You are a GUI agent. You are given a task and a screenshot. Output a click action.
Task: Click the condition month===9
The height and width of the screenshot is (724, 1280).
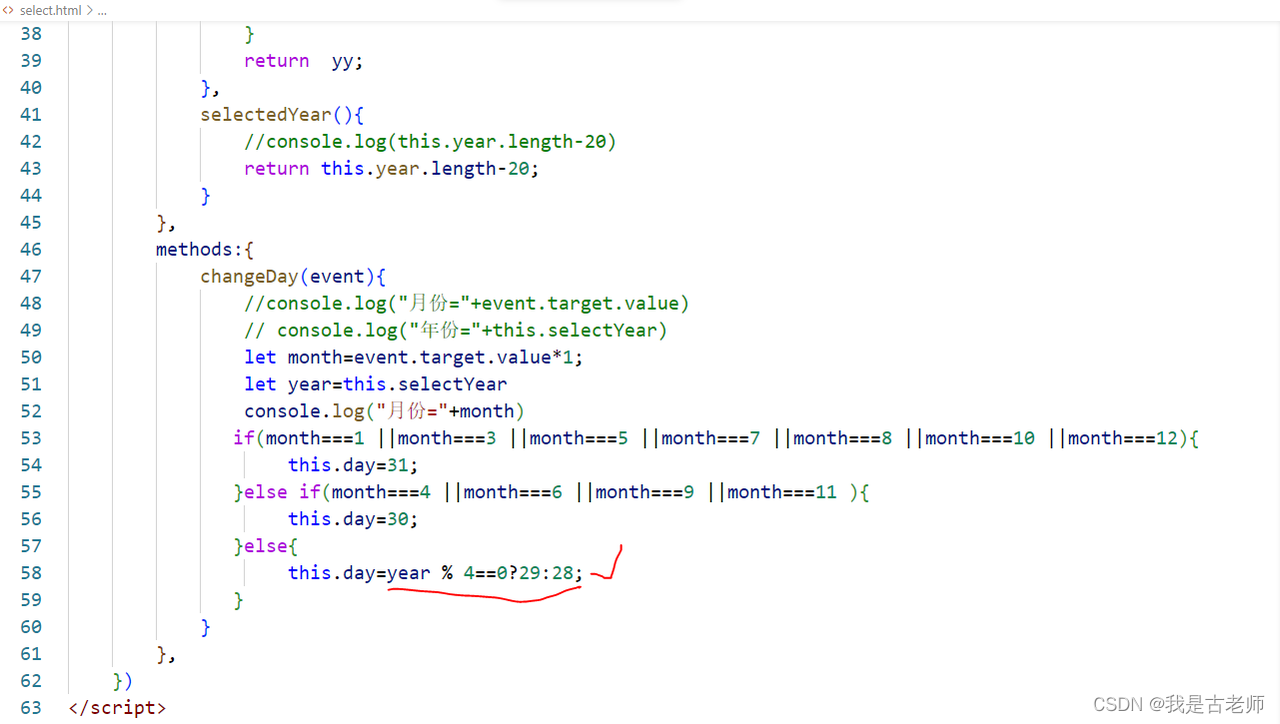[x=645, y=492]
